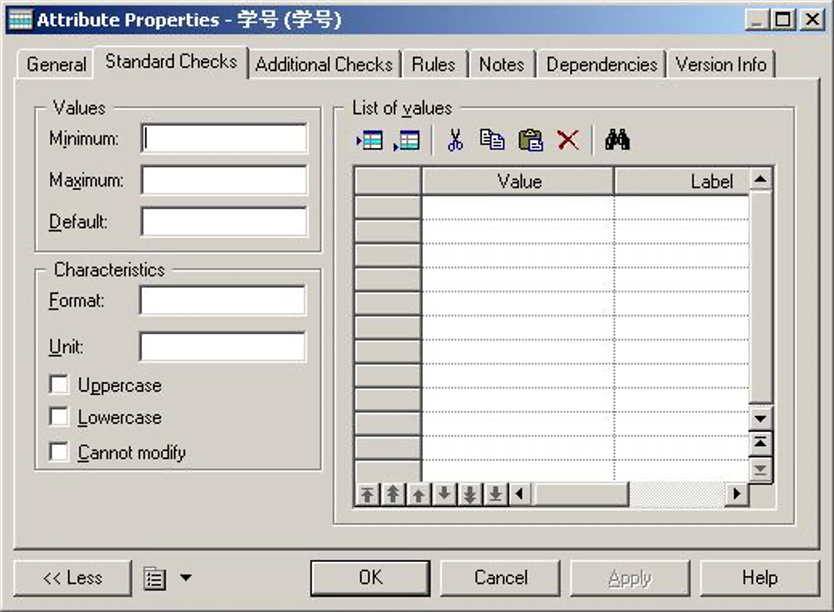Click the << Less button
The width and height of the screenshot is (834, 612).
[x=72, y=578]
